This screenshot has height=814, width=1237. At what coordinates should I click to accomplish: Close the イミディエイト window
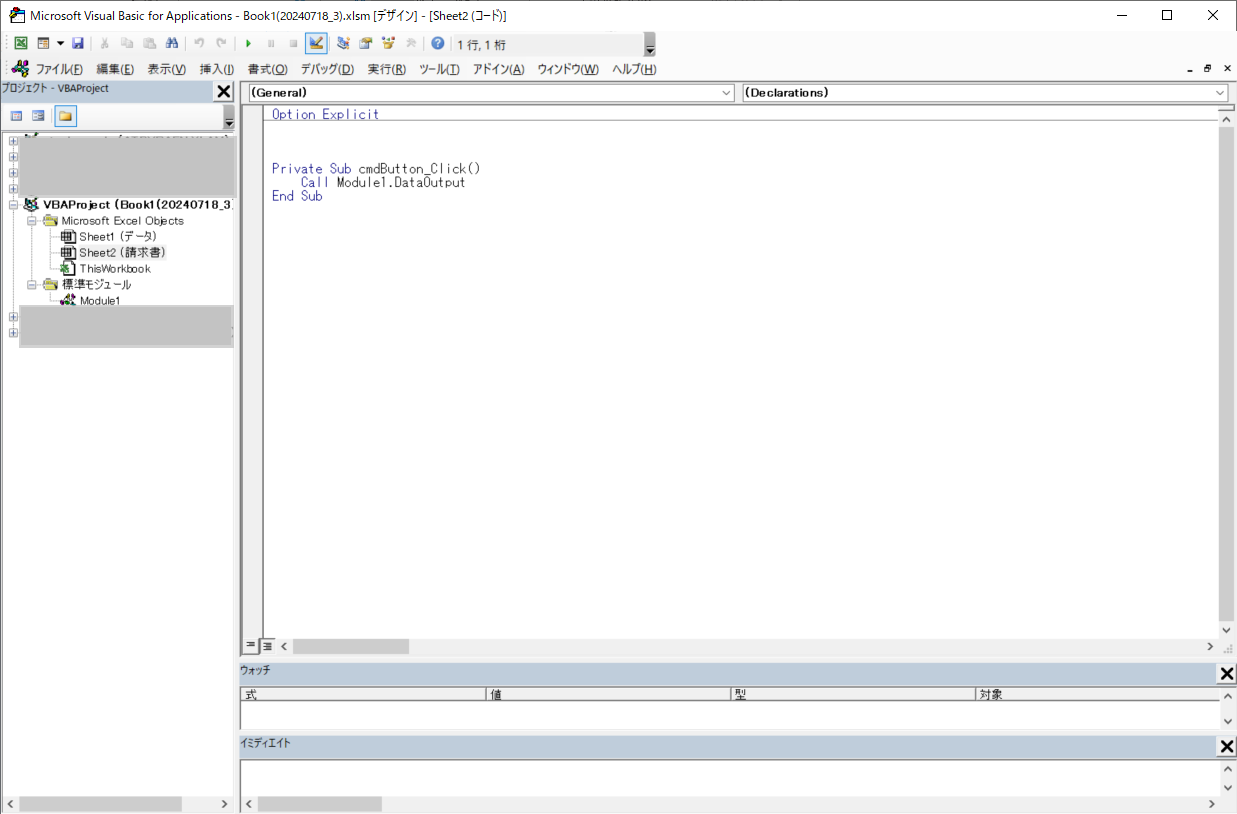pos(1226,746)
